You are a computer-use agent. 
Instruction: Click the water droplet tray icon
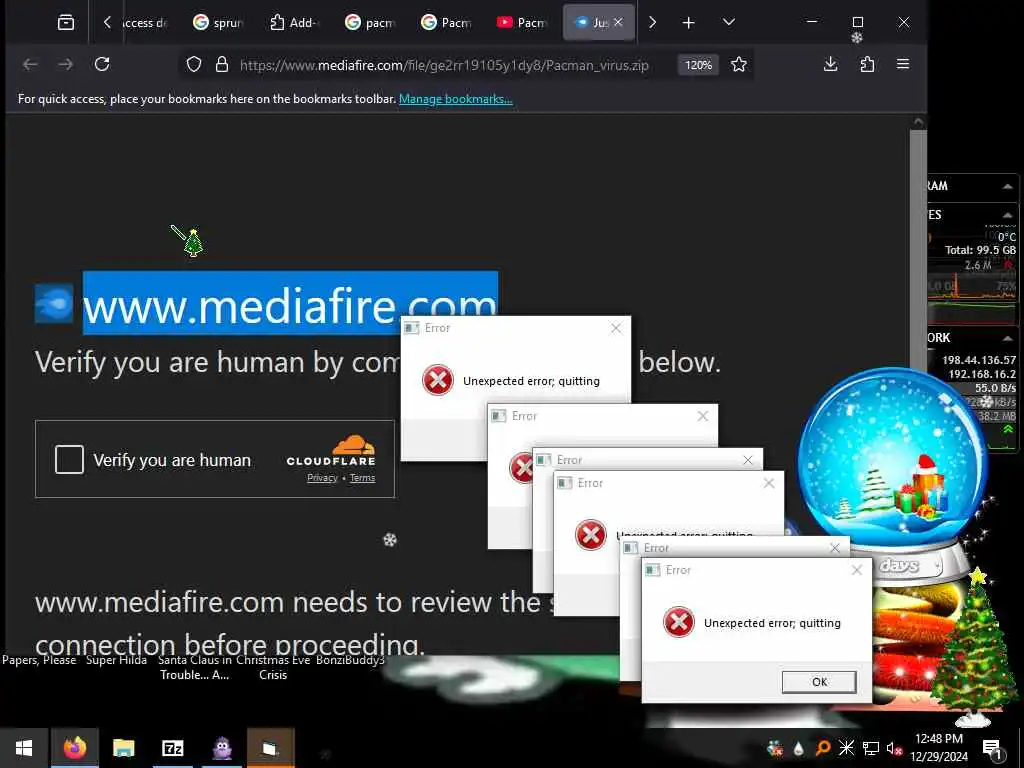798,748
